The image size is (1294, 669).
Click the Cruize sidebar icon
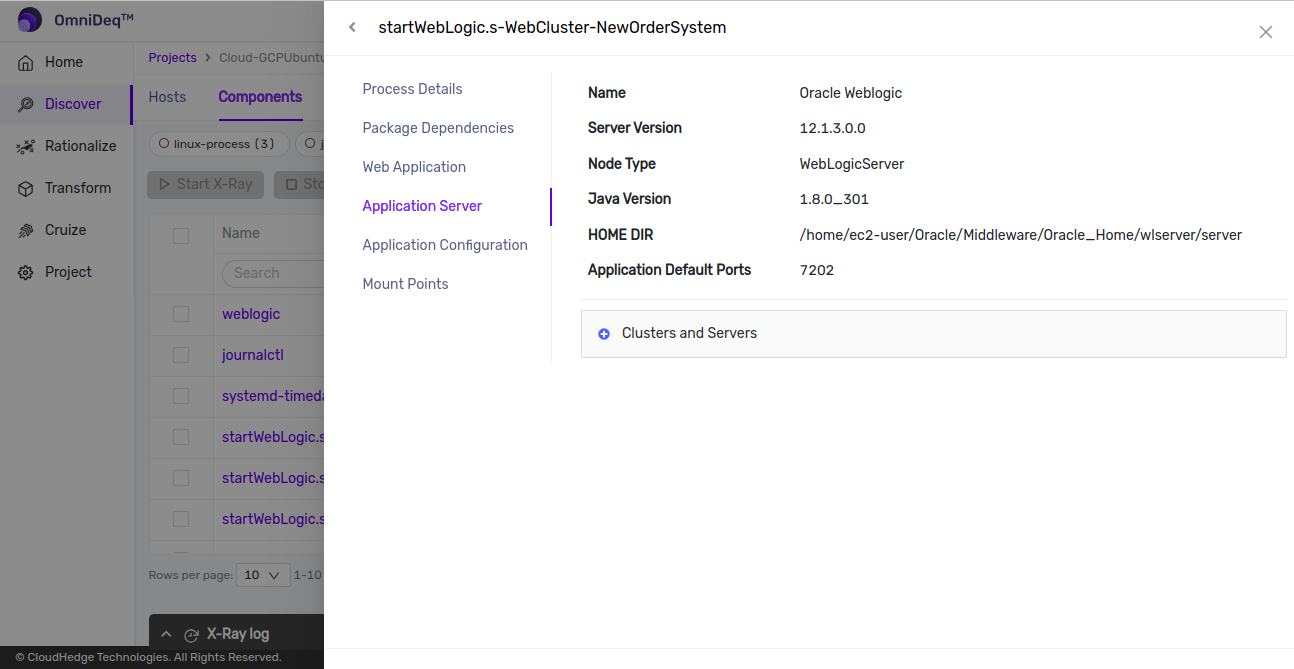(x=26, y=230)
